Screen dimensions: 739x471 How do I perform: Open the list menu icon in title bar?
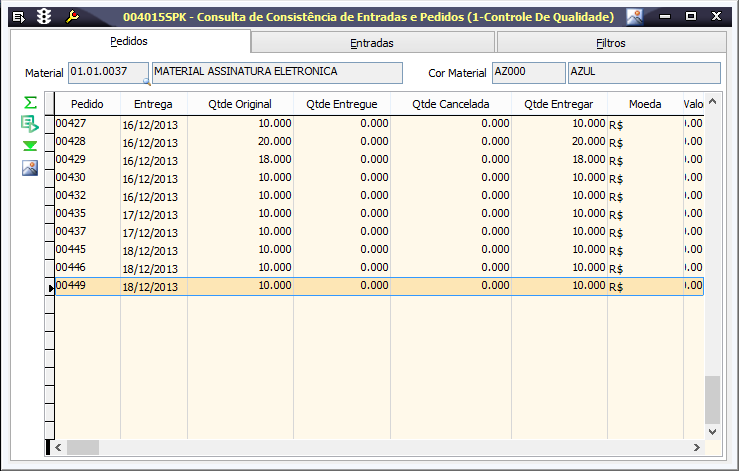tap(18, 17)
